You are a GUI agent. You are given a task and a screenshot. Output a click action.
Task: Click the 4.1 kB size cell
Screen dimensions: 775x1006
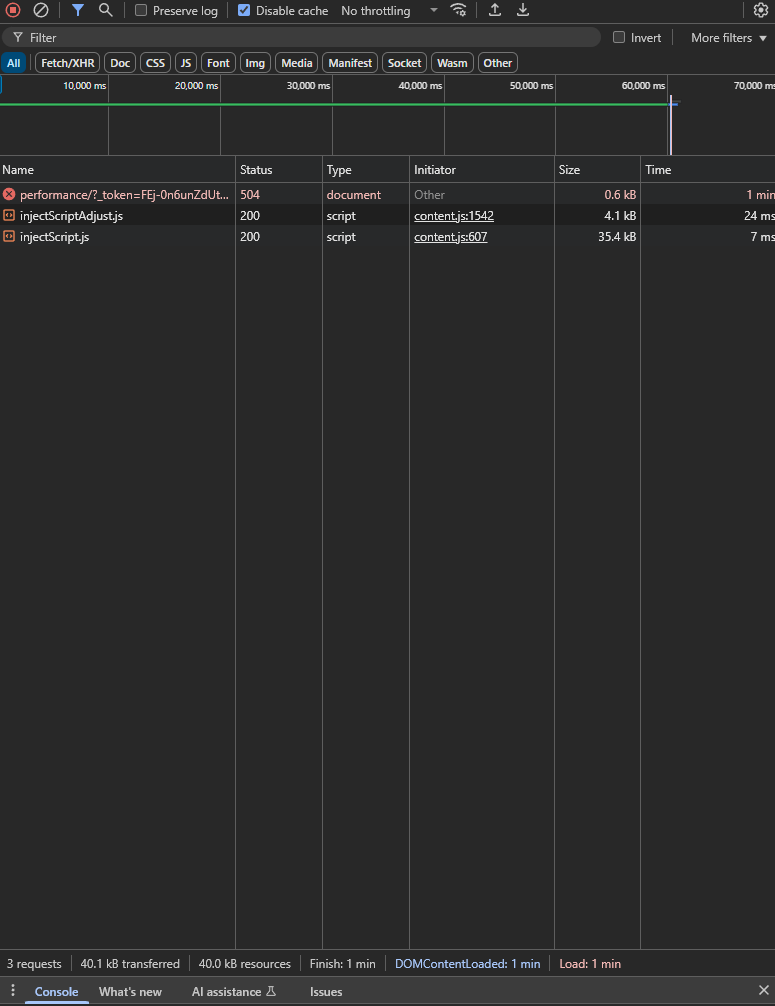(x=597, y=216)
